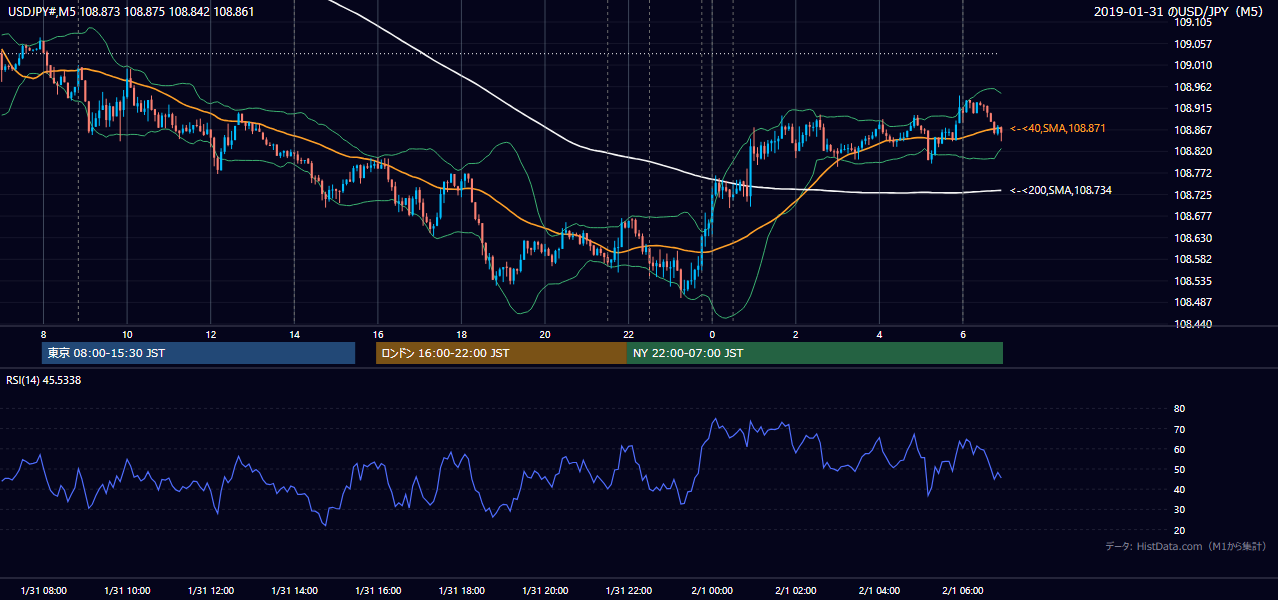Click hour marker 18 under the price chart
The height and width of the screenshot is (600, 1278).
pos(461,334)
